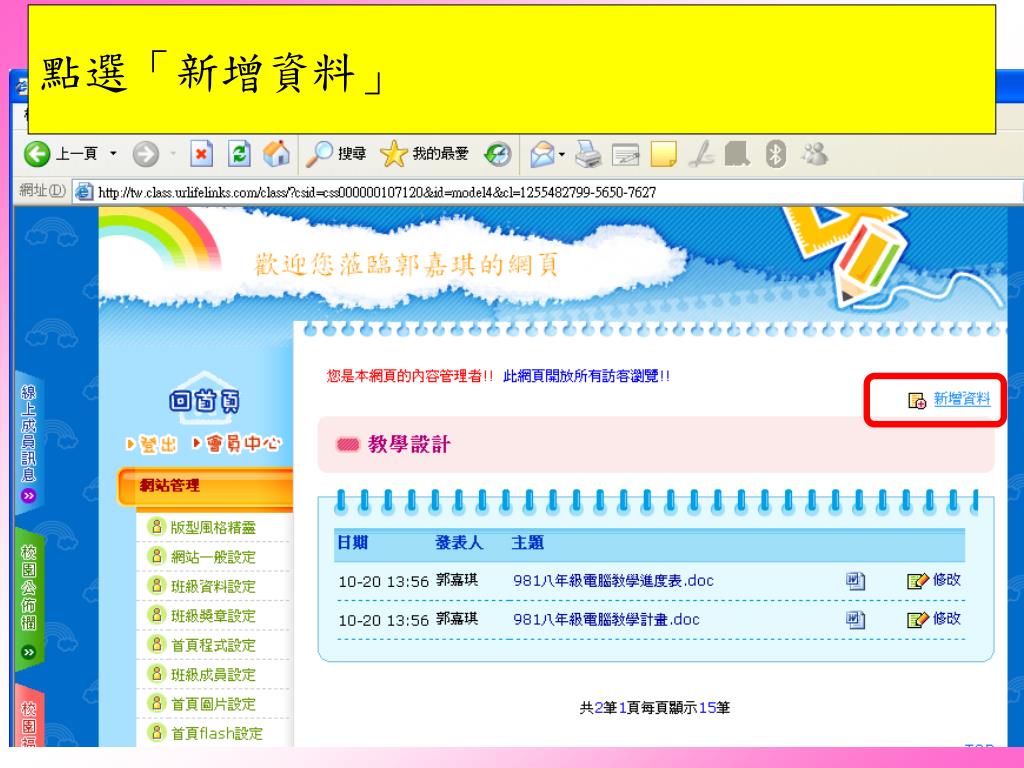Click the browser Forward arrow button
This screenshot has height=768, width=1024.
[x=146, y=154]
